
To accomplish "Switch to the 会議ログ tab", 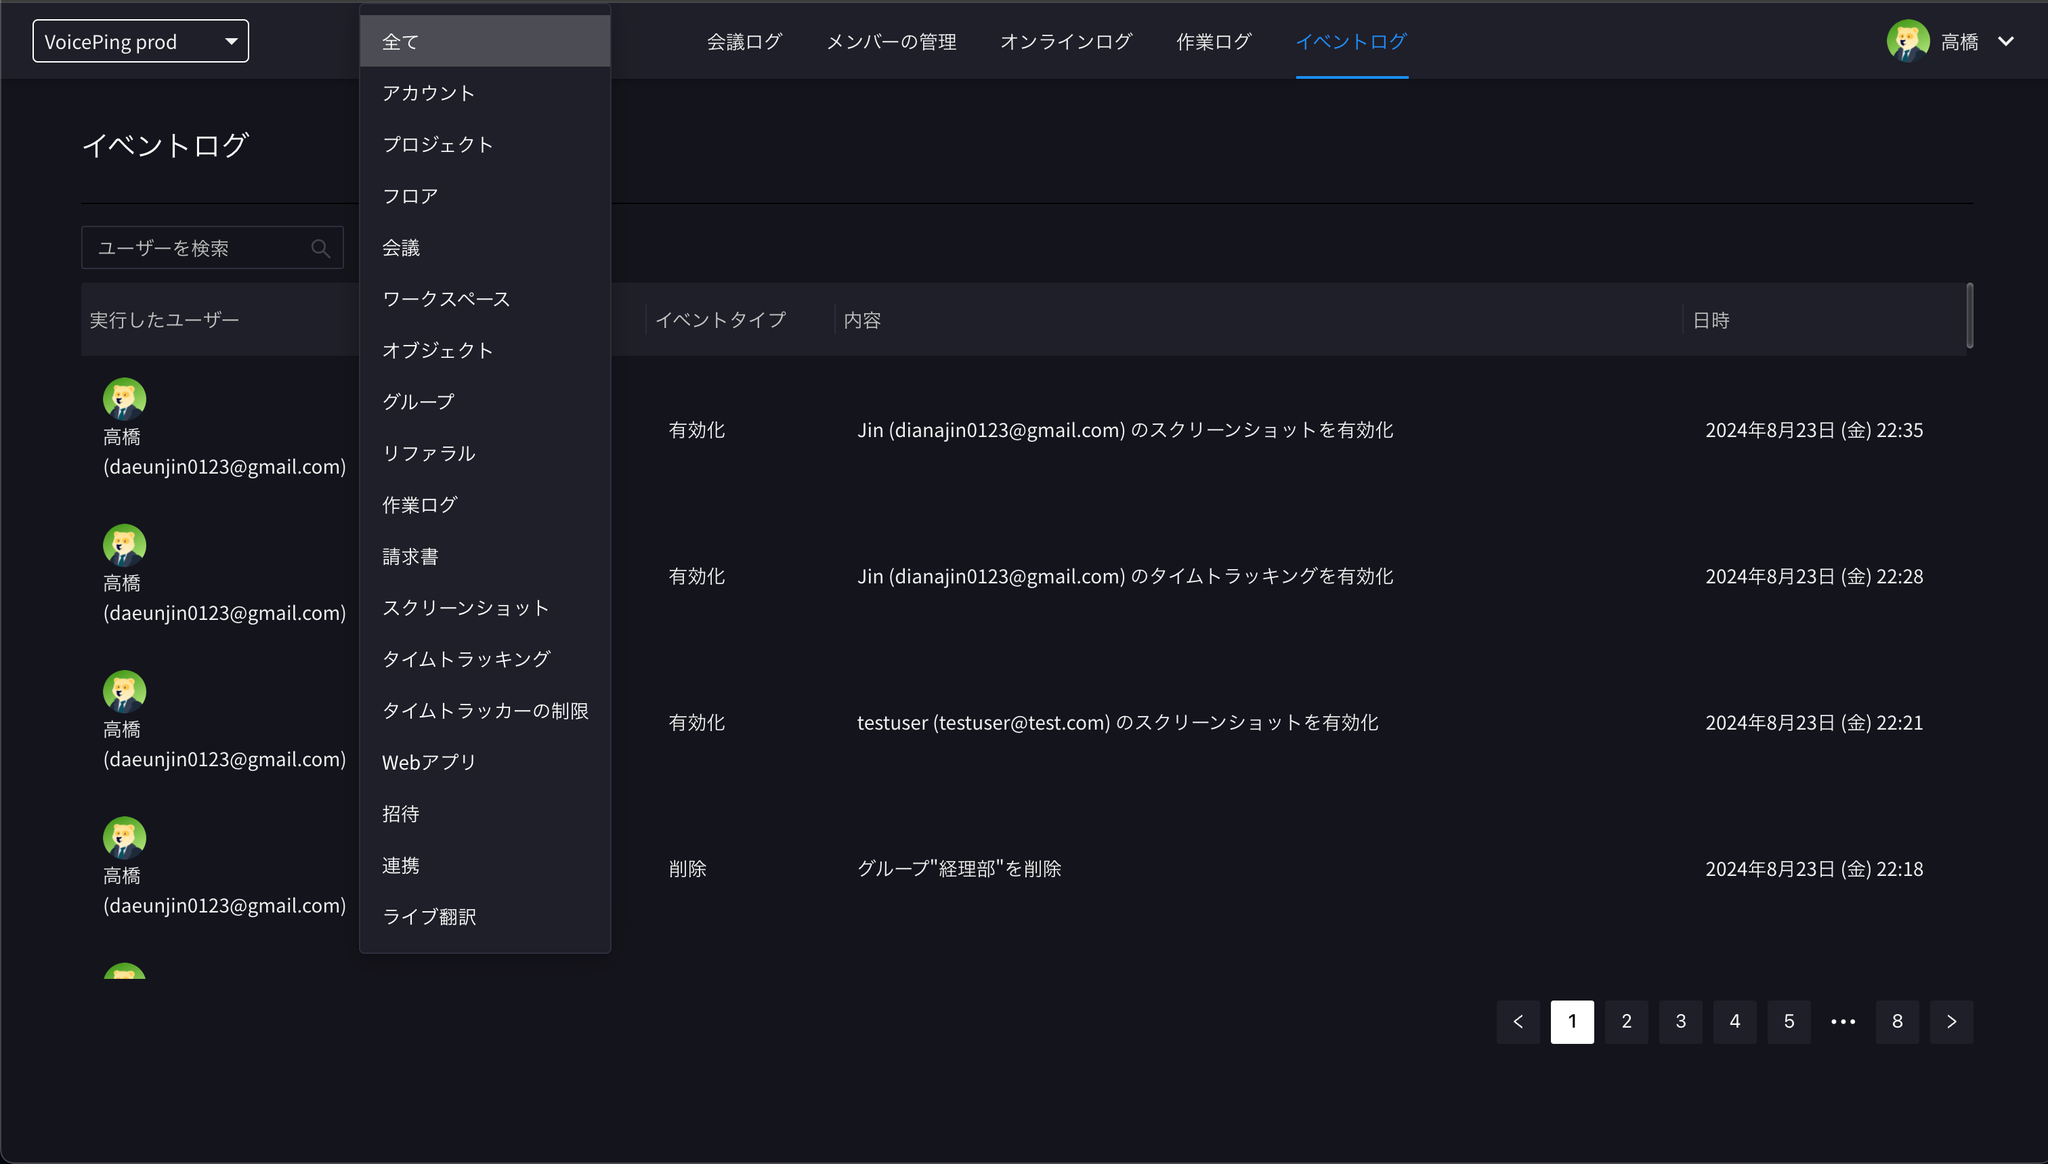I will [x=744, y=41].
